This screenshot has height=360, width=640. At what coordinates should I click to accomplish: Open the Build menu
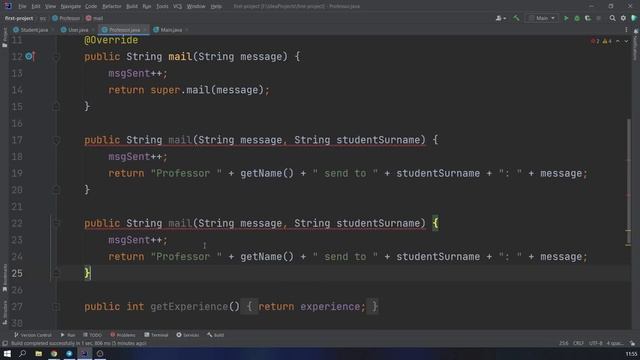(x=132, y=6)
